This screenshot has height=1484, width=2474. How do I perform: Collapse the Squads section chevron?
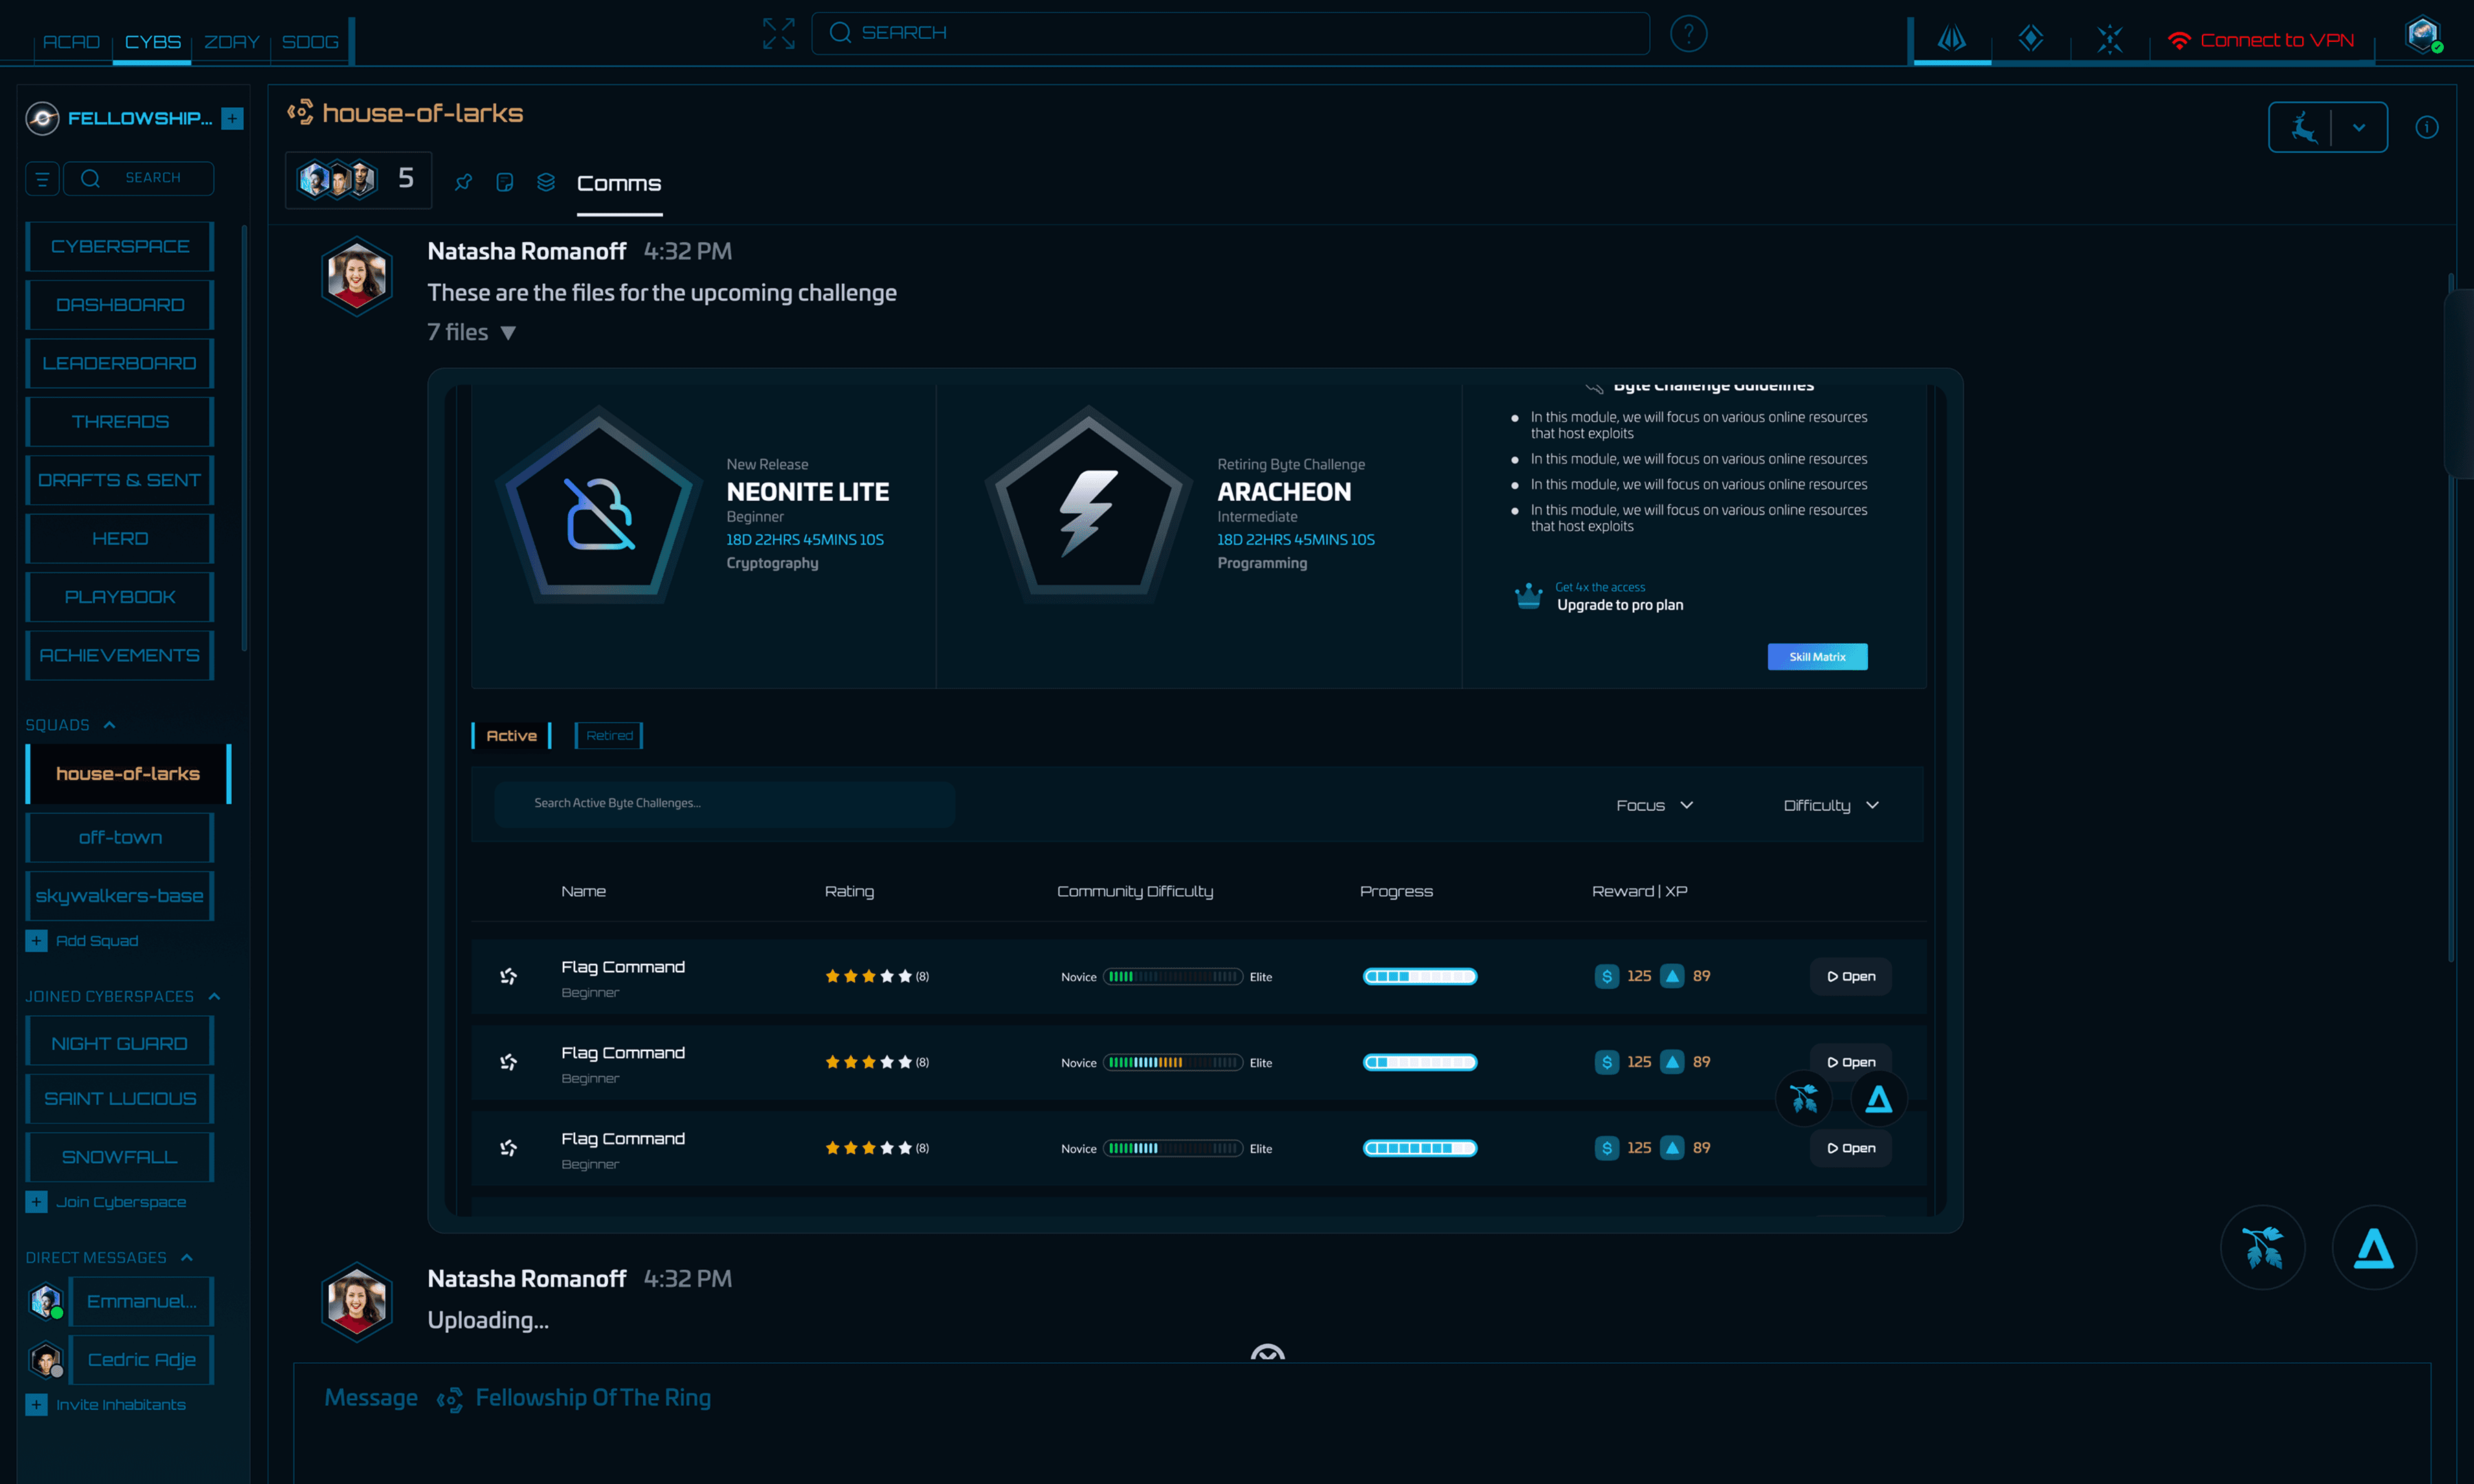110,725
